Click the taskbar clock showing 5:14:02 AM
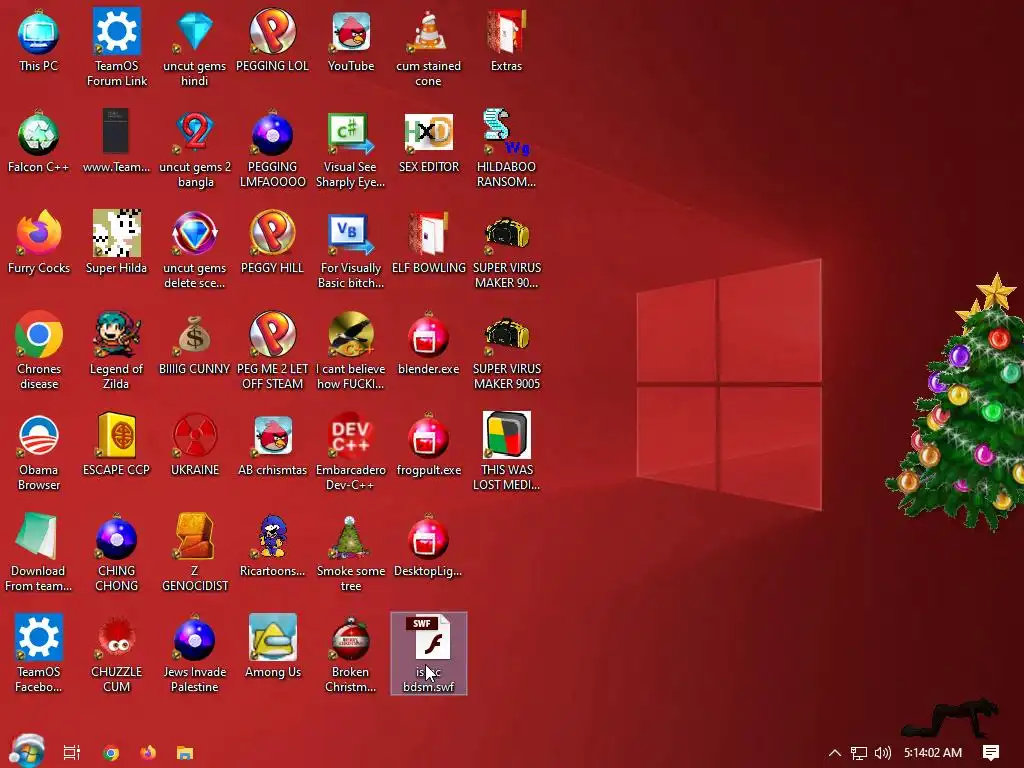This screenshot has height=768, width=1024. coord(933,752)
